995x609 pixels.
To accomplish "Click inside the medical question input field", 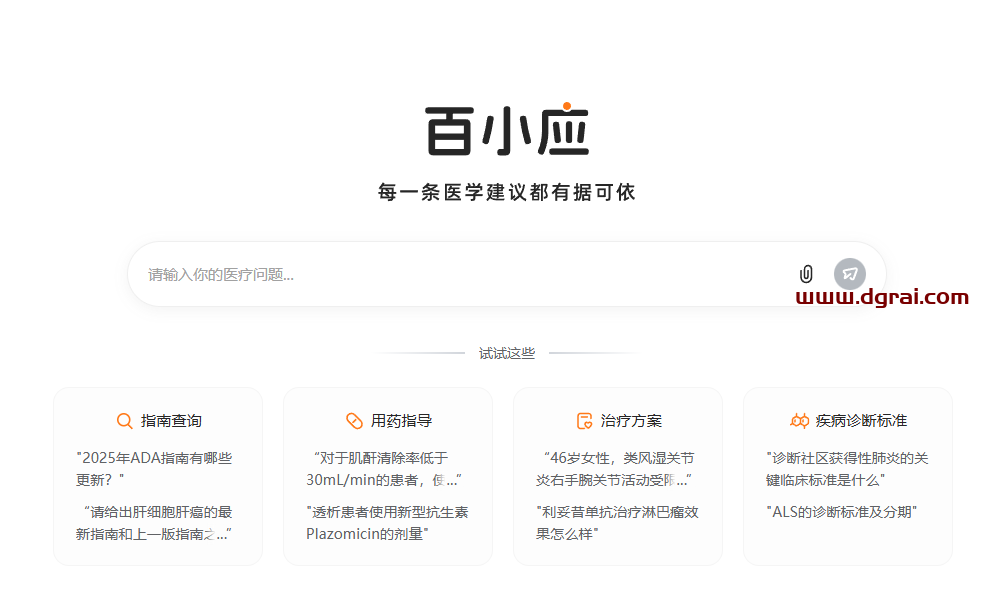I will point(400,273).
